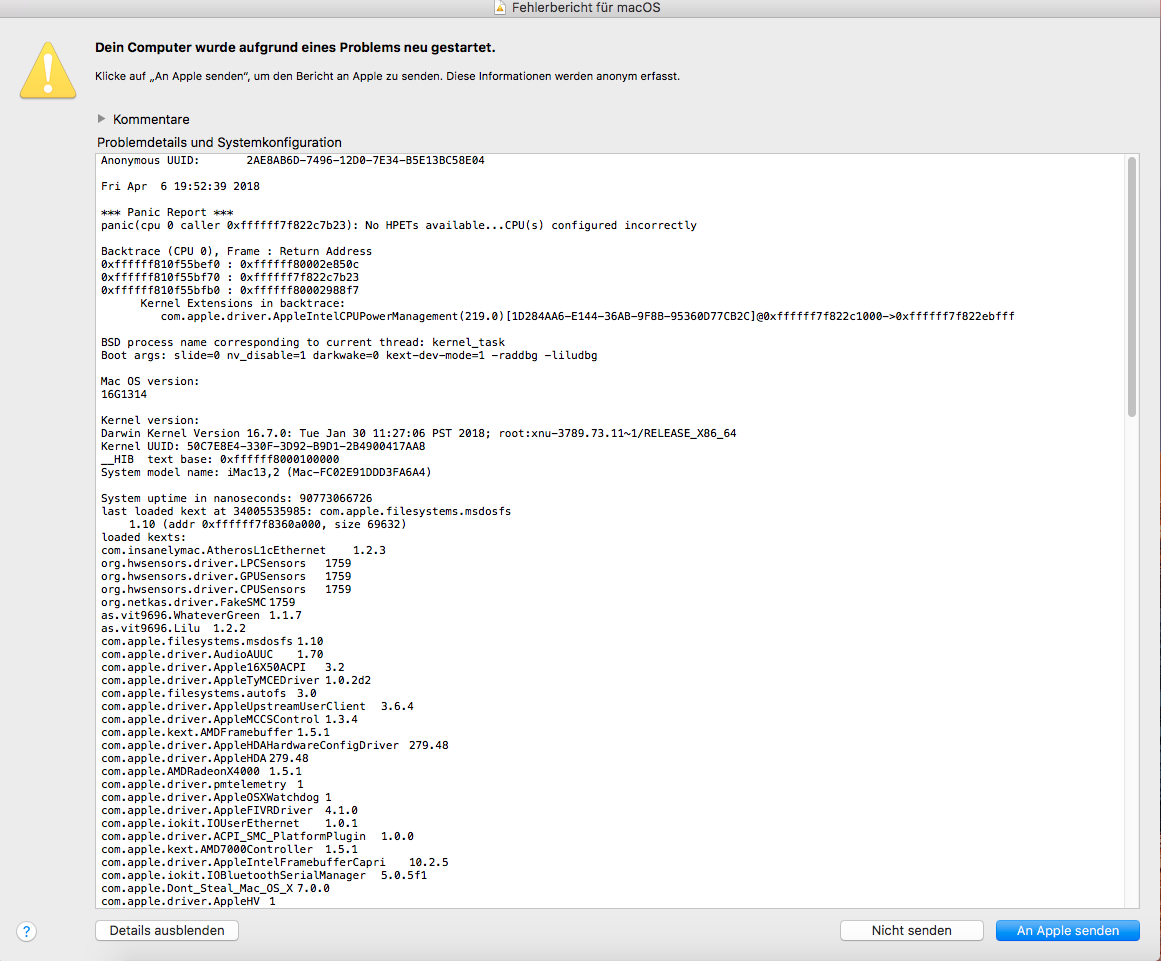Click the com.apple.filesystems.autofs line
Viewport: 1161px width, 961px height.
click(209, 693)
